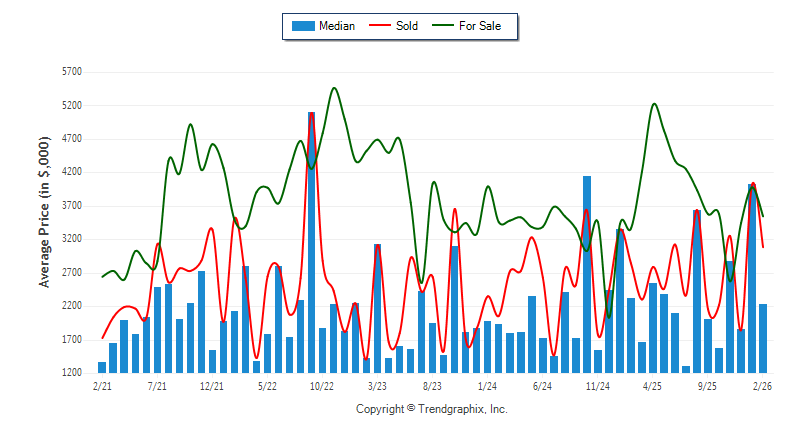Click the 2/26 x-axis date label
Image resolution: width=800 pixels, height=434 pixels.
[x=762, y=386]
